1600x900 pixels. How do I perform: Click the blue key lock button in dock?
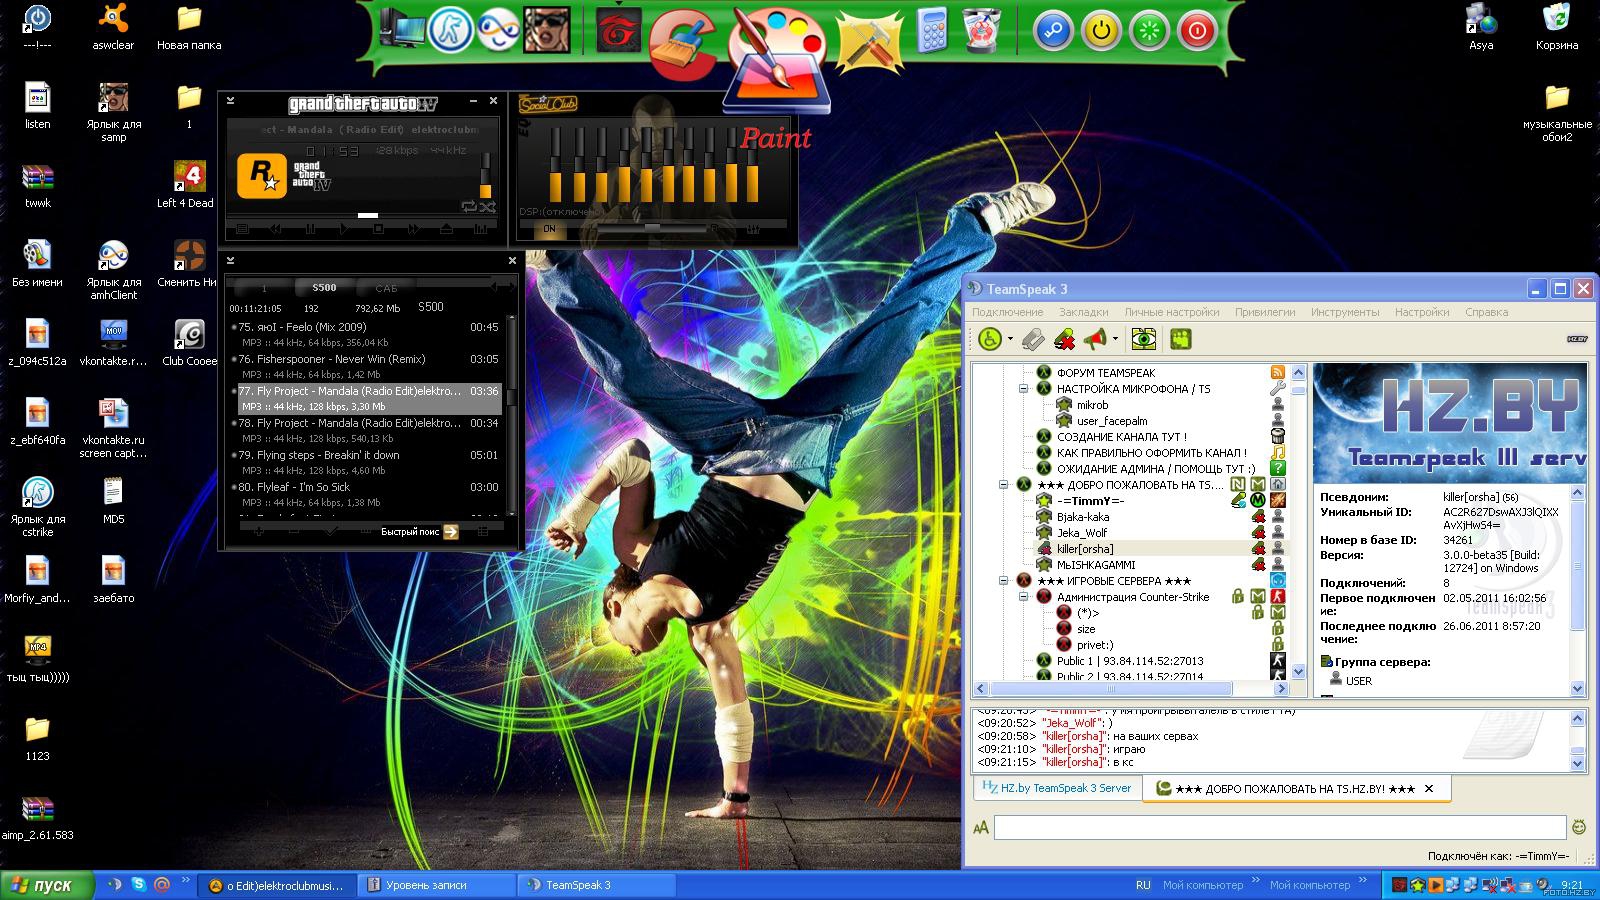click(x=1053, y=31)
